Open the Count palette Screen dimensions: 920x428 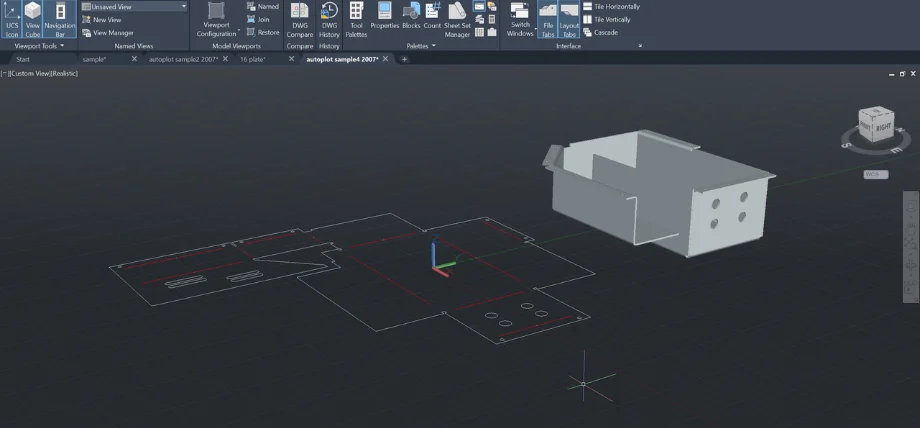[x=432, y=16]
